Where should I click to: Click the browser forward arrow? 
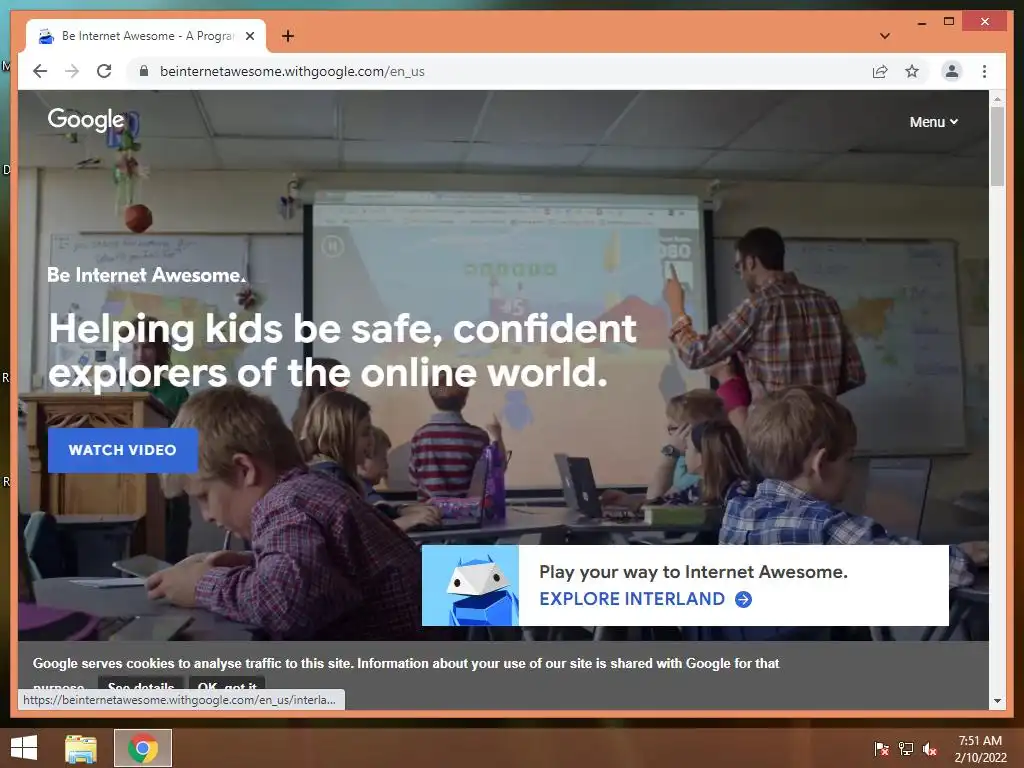click(x=72, y=71)
